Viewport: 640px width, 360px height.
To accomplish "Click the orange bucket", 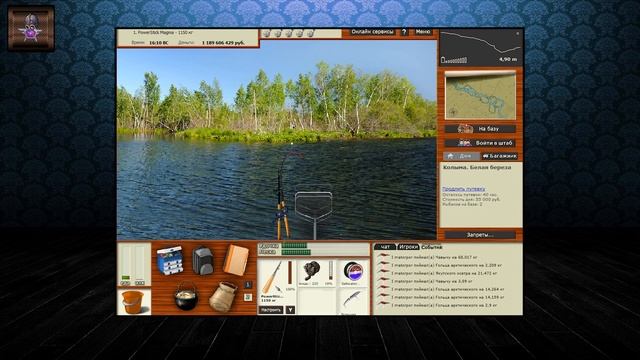I will 133,302.
